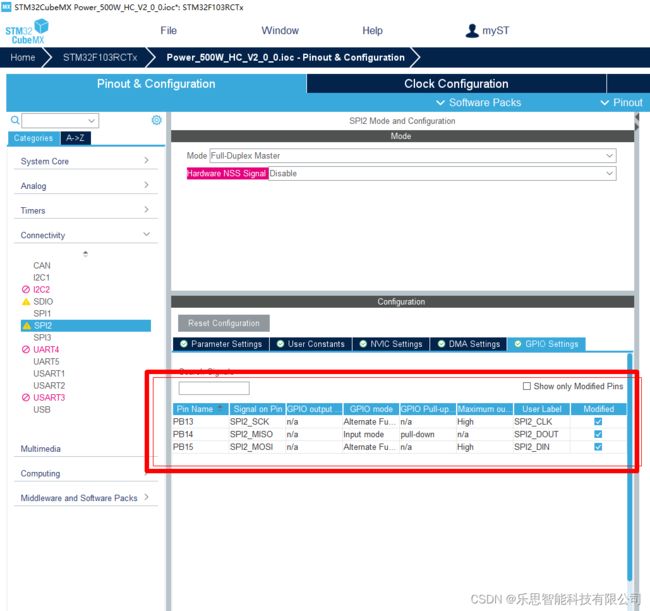650x611 pixels.
Task: Open the NVIC Settings tab
Action: (x=391, y=344)
